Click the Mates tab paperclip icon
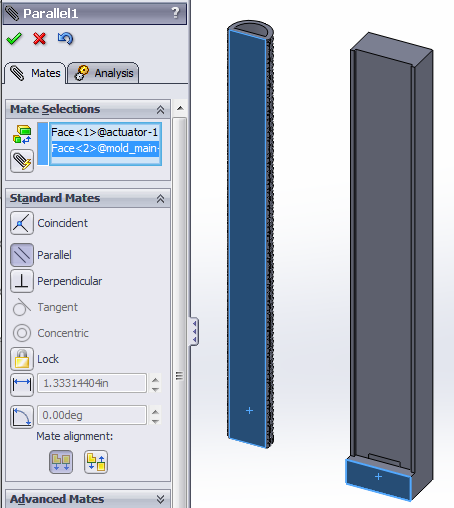Image resolution: width=454 pixels, height=508 pixels. pyautogui.click(x=17, y=73)
